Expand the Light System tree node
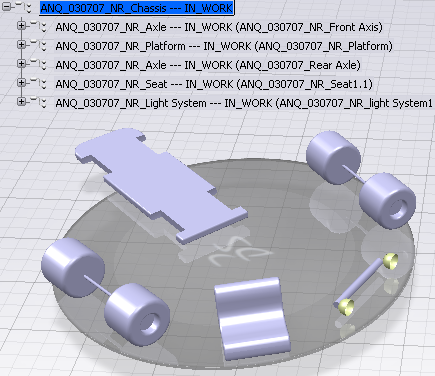435x376 pixels. [21, 102]
